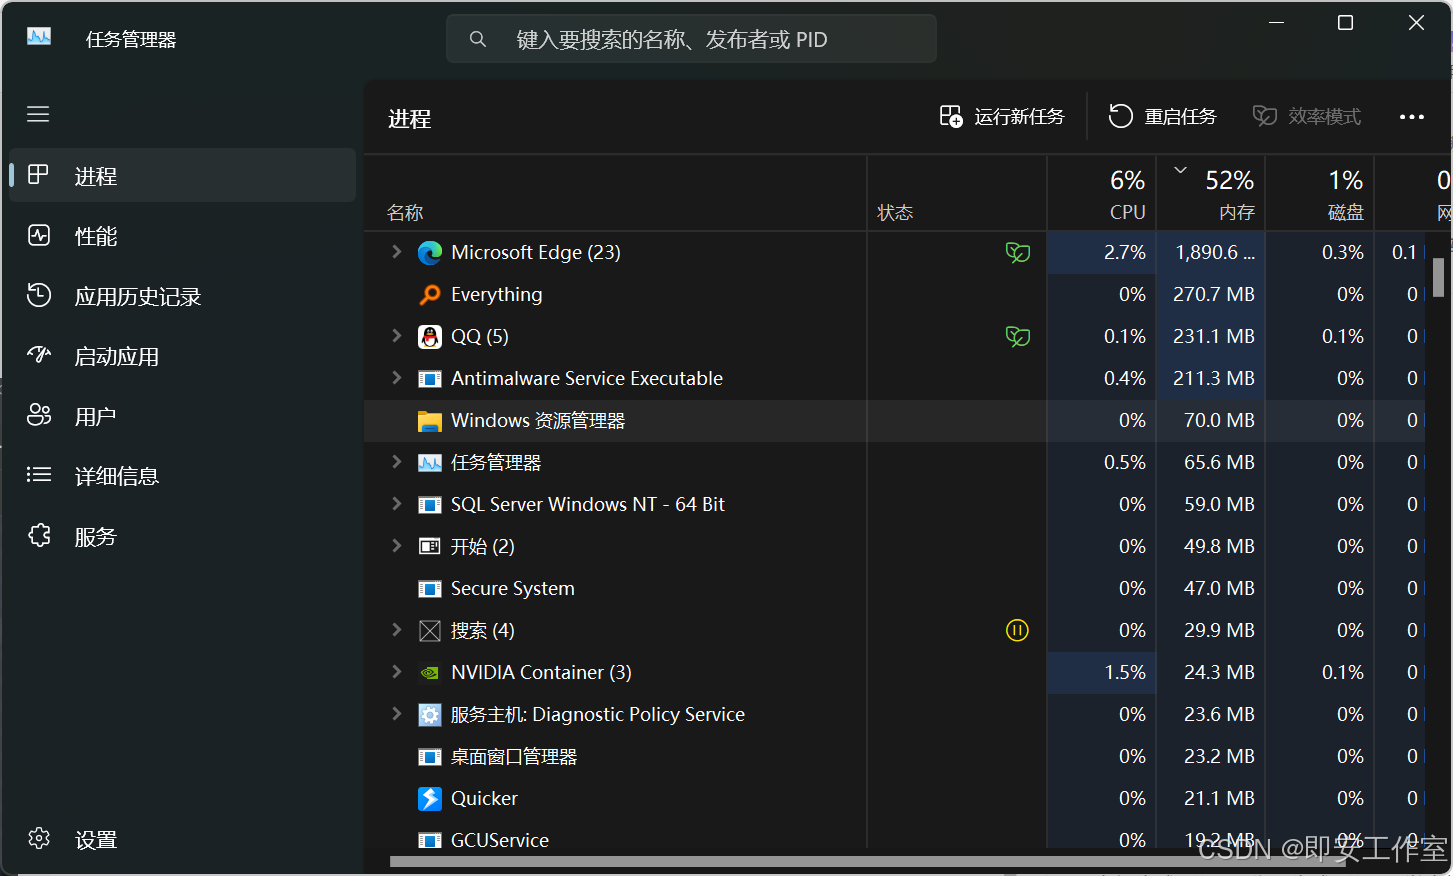Click the 搜索 process icon
The width and height of the screenshot is (1453, 876).
[x=430, y=631]
